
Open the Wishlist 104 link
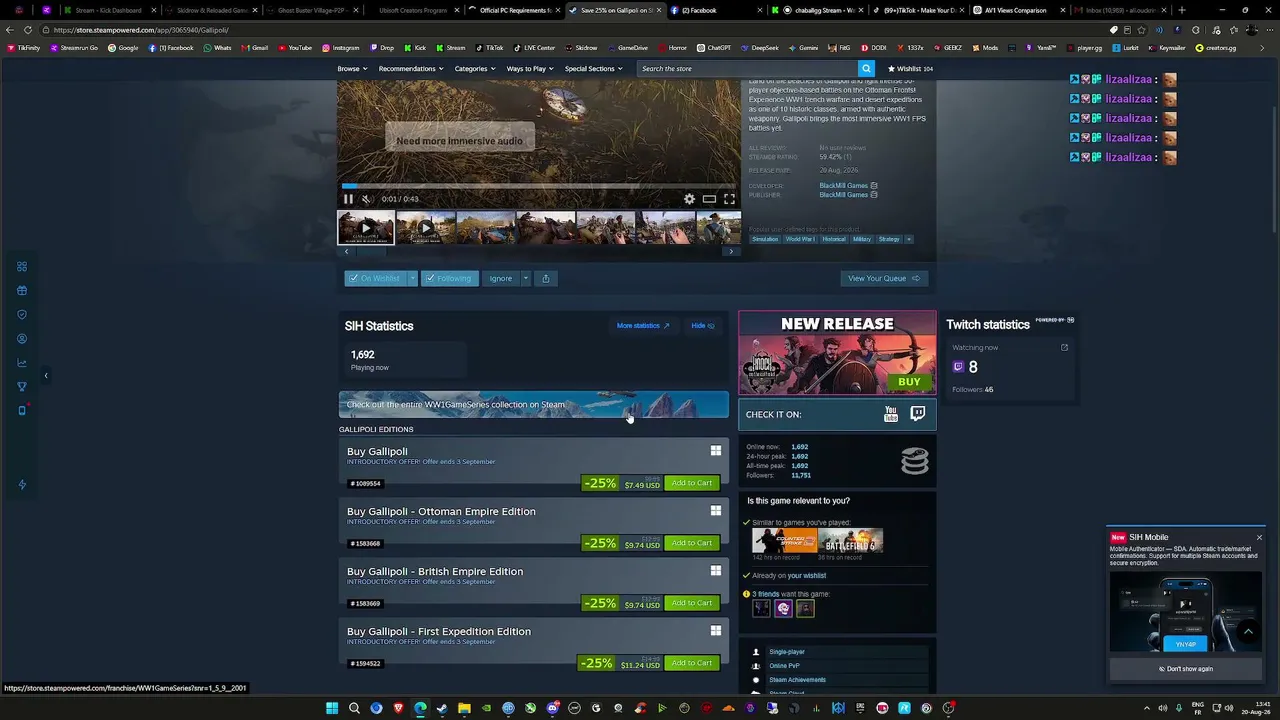pos(910,69)
